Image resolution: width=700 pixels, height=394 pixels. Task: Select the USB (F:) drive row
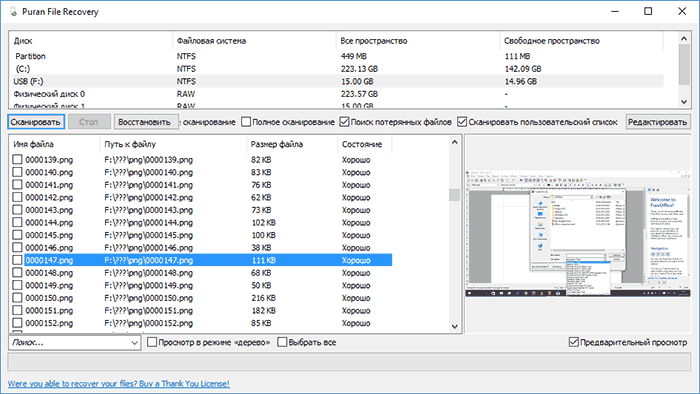coord(337,81)
